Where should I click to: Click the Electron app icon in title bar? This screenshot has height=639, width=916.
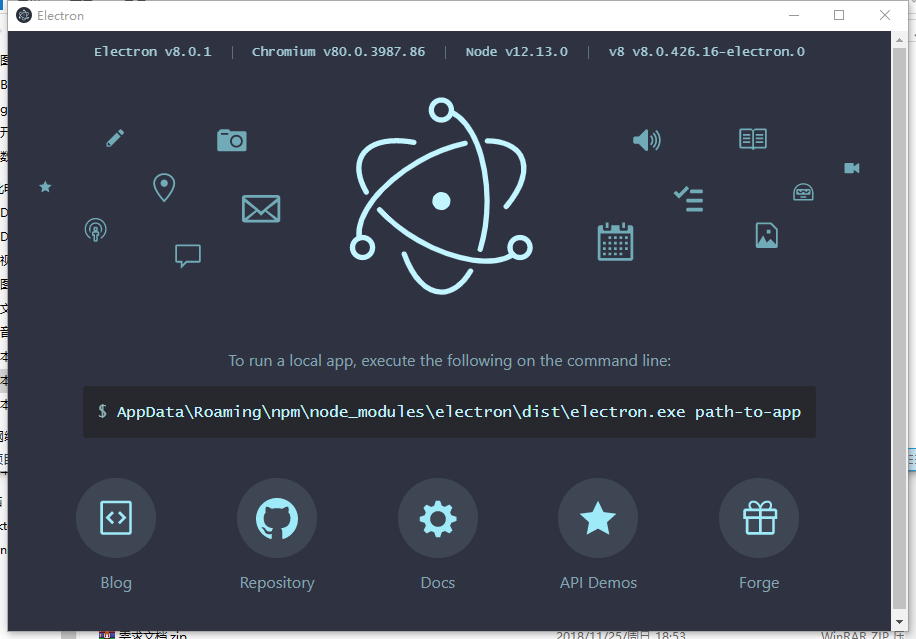(24, 15)
